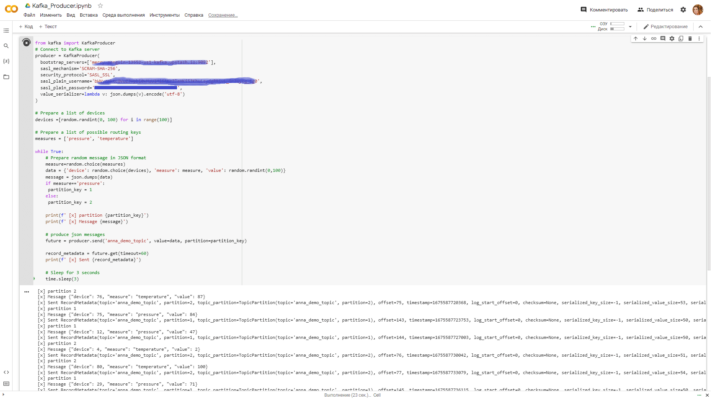Open output options three-dot menu

pyautogui.click(x=27, y=292)
